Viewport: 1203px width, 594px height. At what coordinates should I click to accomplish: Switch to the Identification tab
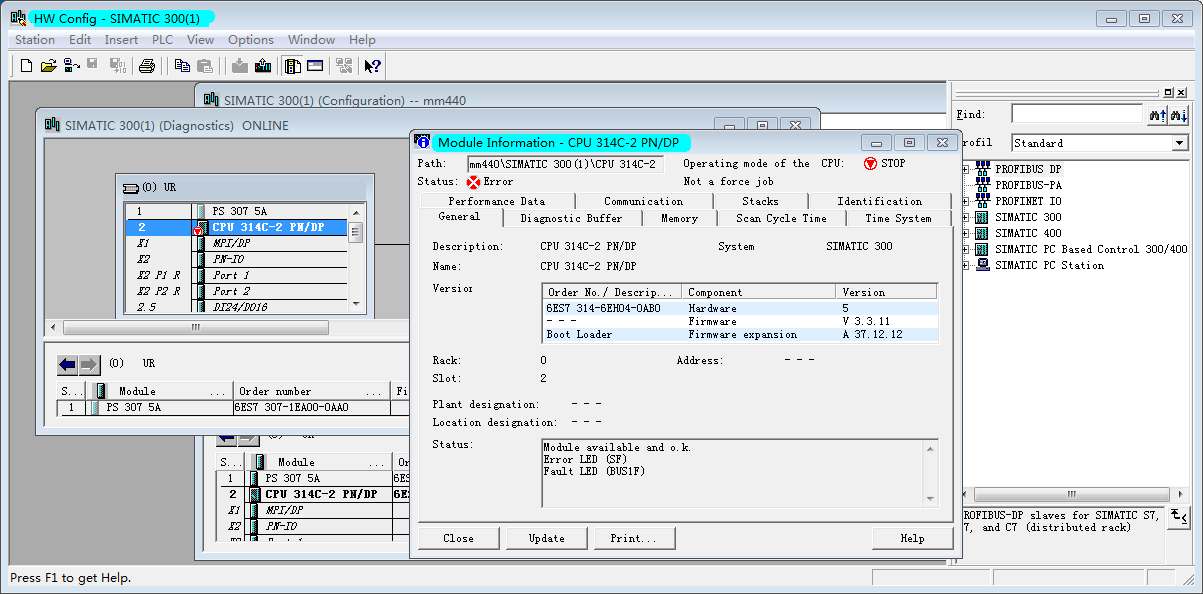pos(880,201)
